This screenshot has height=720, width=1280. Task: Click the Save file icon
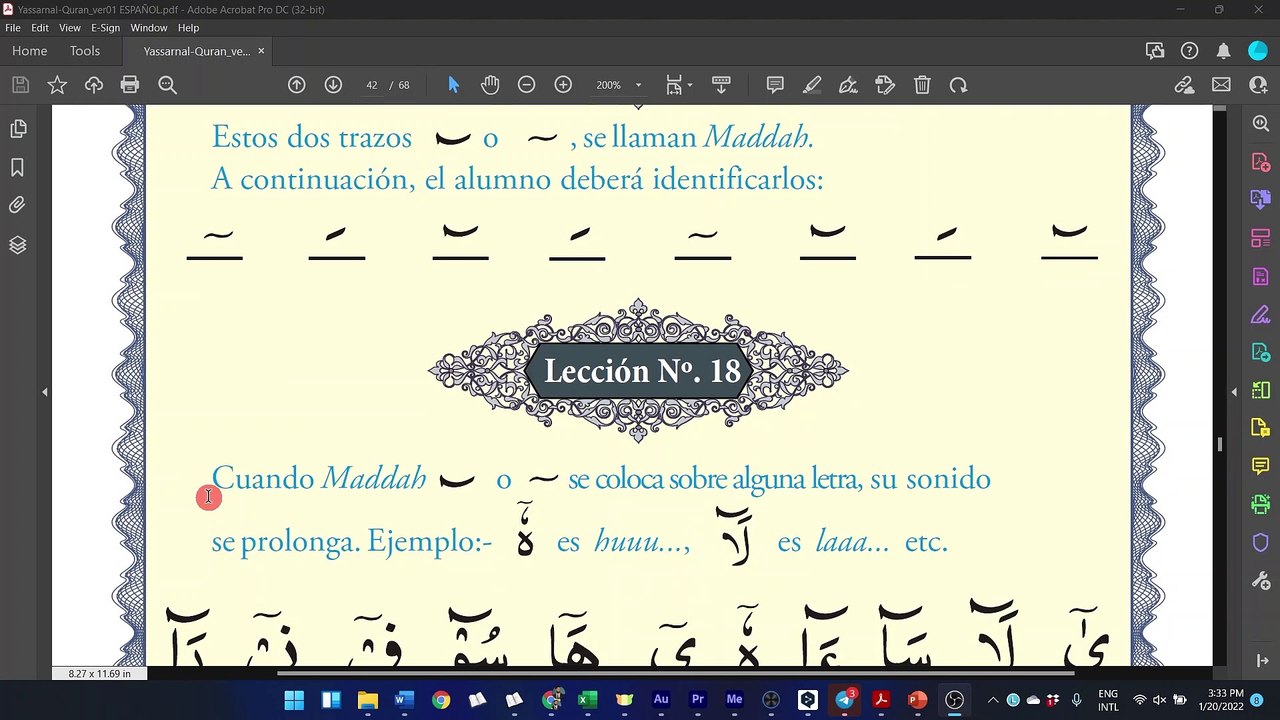(x=20, y=85)
